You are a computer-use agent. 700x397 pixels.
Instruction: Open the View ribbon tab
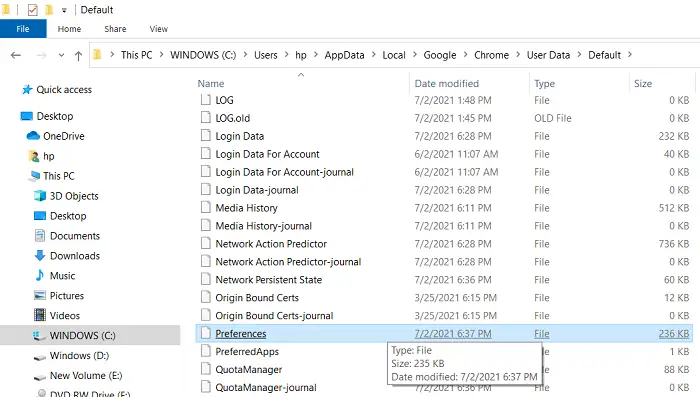(158, 29)
